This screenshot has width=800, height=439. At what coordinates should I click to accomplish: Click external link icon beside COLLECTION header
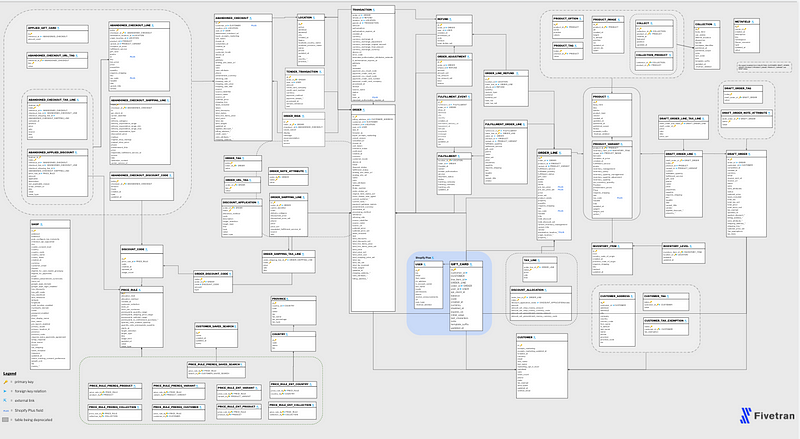click(x=714, y=22)
